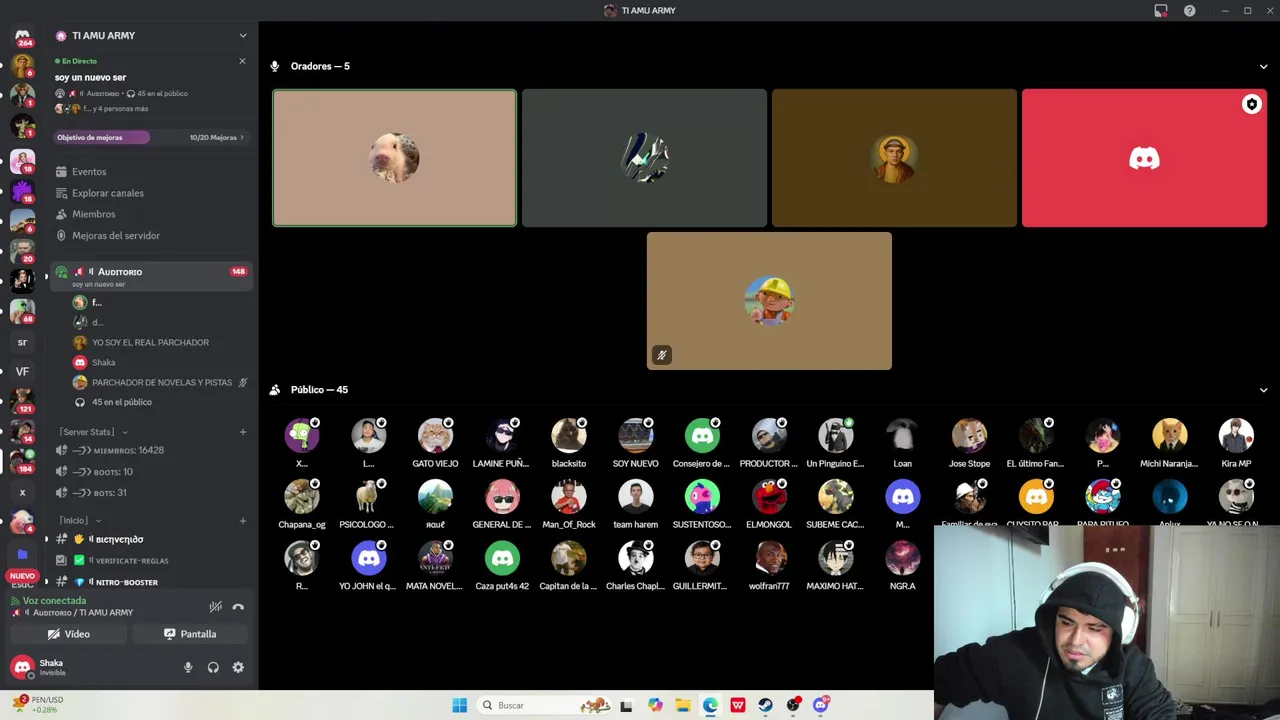Screen dimensions: 1280x720
Task: Toggle noise suppression in voice panel
Action: click(215, 607)
